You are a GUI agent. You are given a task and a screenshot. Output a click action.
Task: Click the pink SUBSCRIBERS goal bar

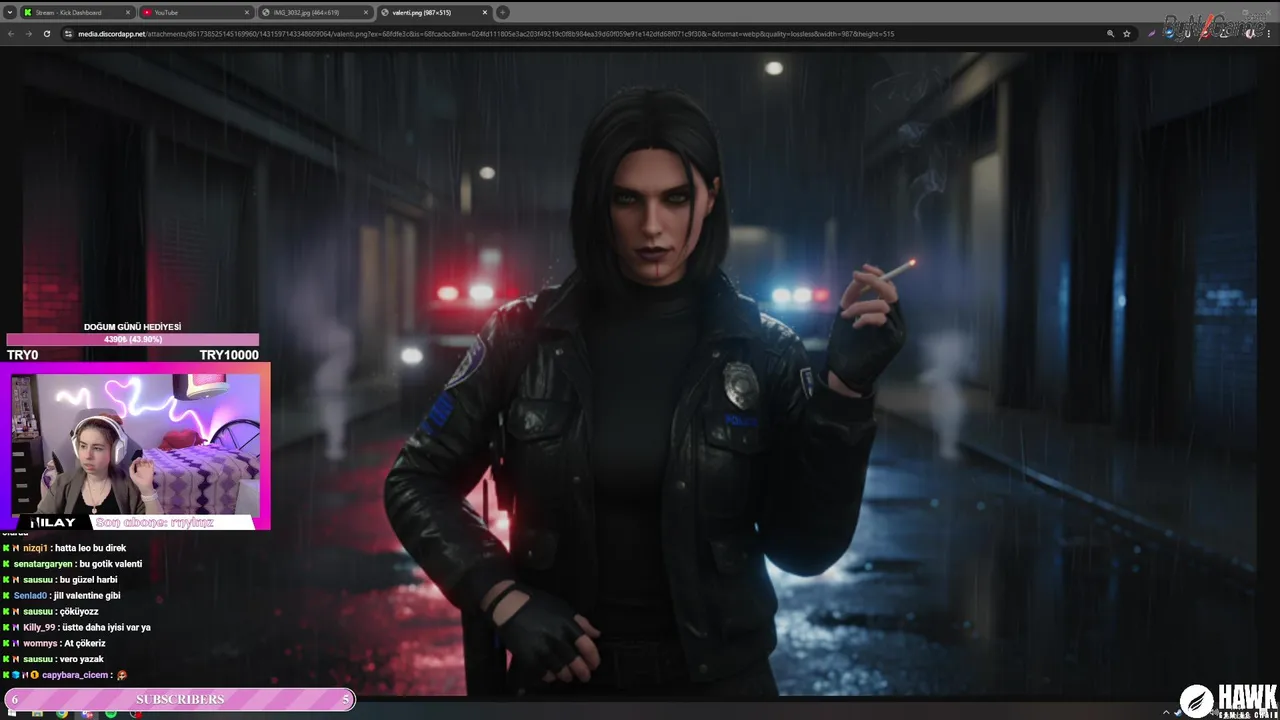click(179, 700)
